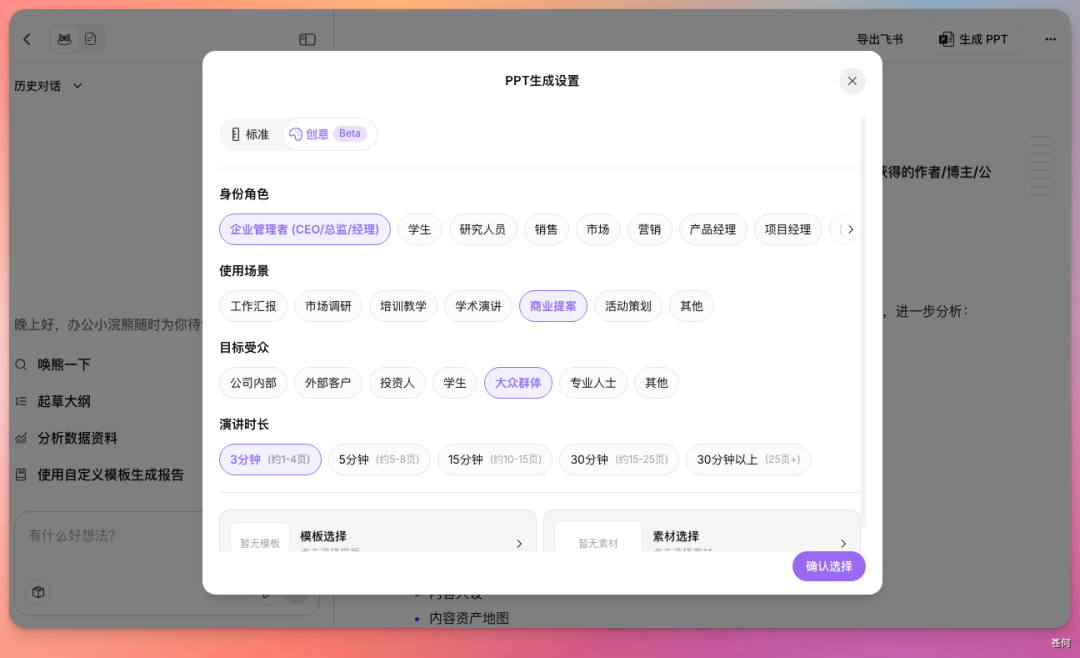Select 工作汇报 usage scenario

[x=253, y=306]
